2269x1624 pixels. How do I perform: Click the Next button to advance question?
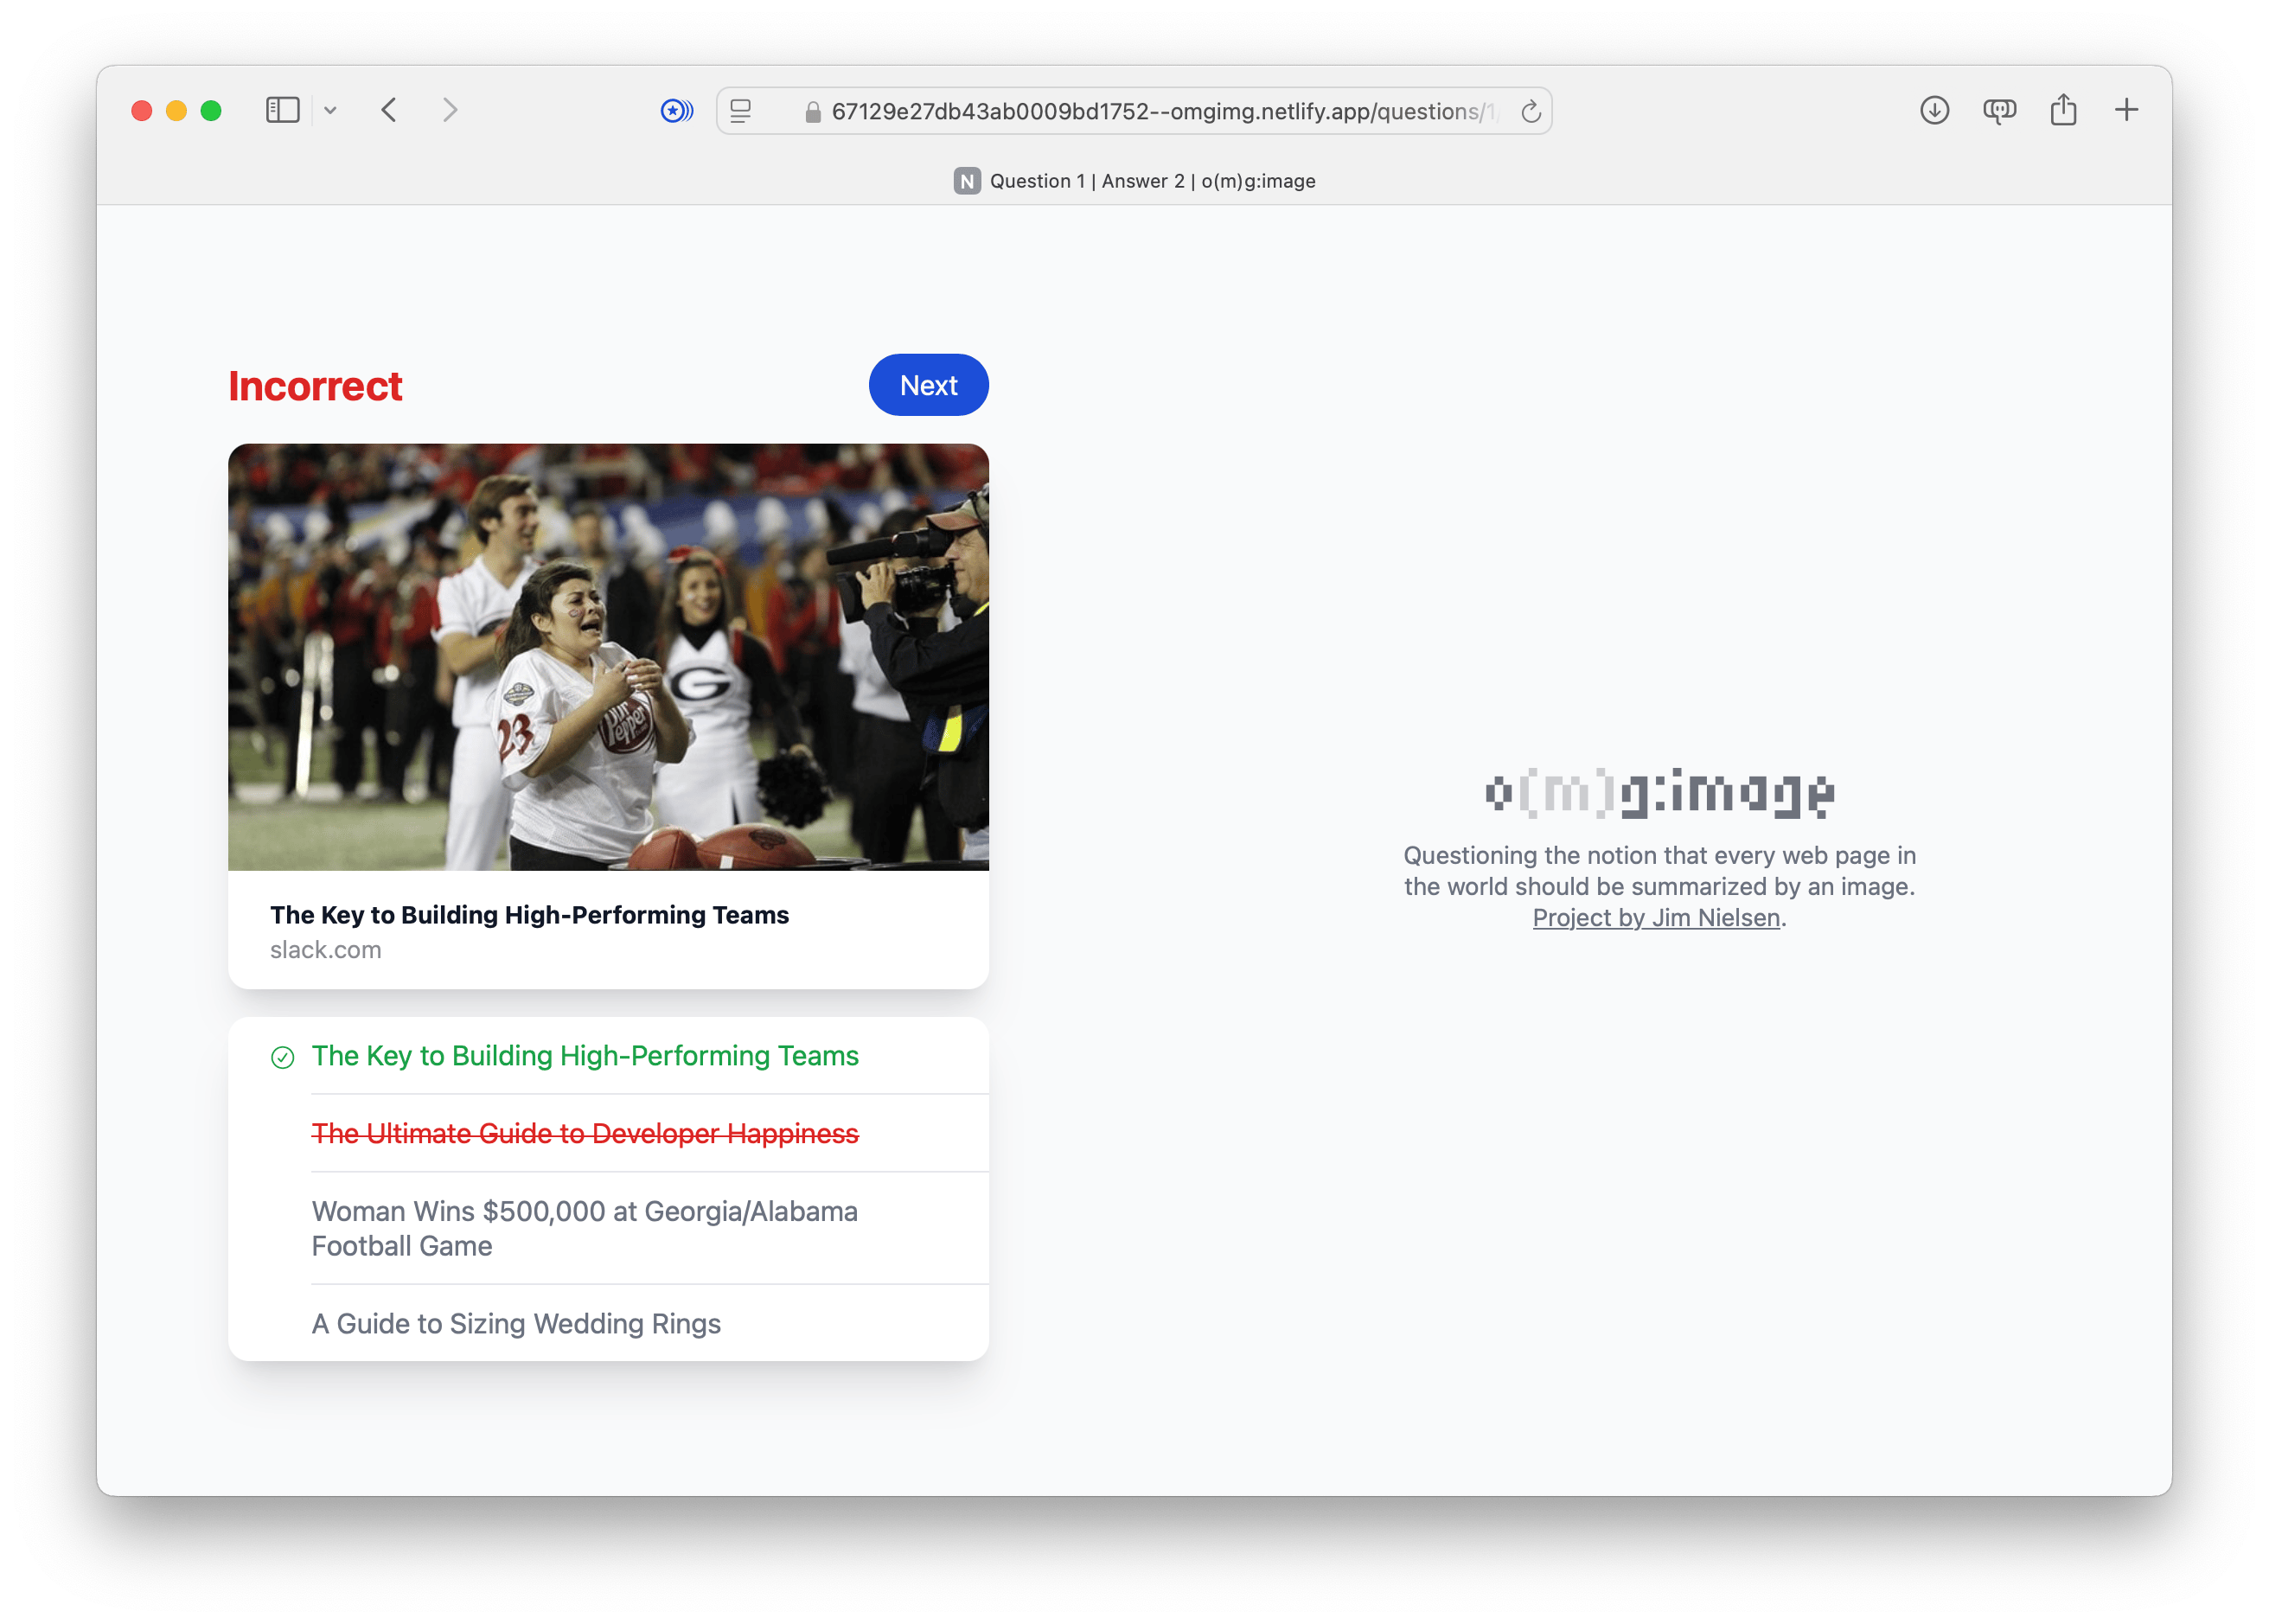click(x=926, y=385)
